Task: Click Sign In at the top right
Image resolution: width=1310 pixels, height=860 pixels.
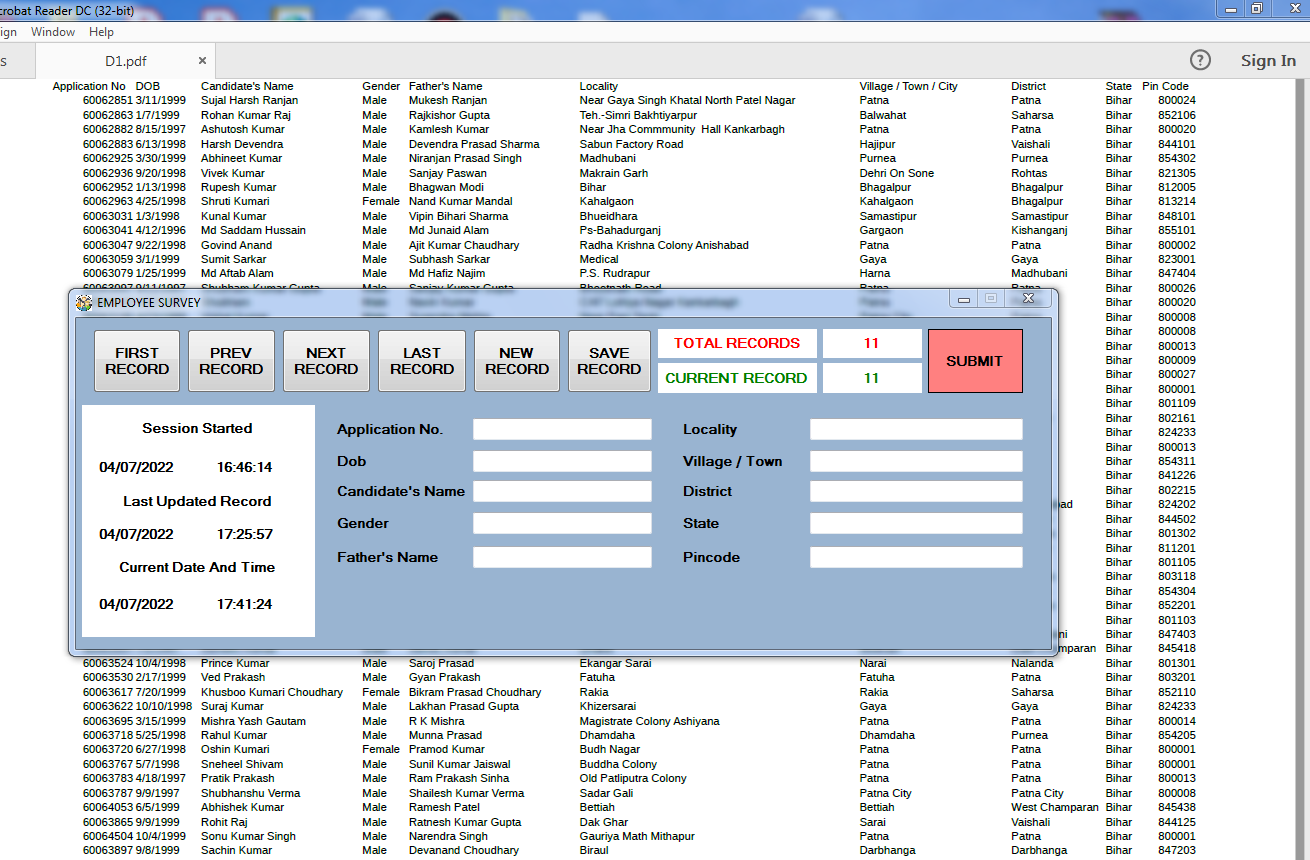Action: [1267, 60]
